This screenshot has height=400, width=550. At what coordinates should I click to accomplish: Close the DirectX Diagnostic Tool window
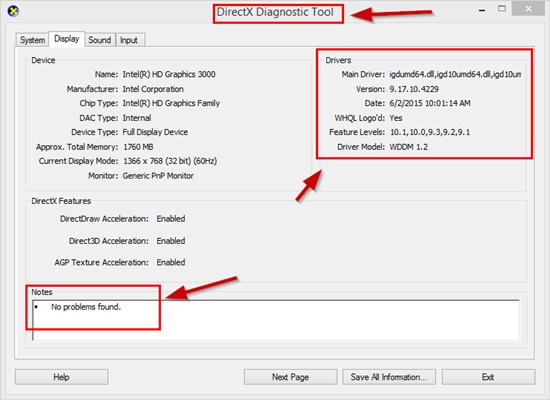click(529, 9)
